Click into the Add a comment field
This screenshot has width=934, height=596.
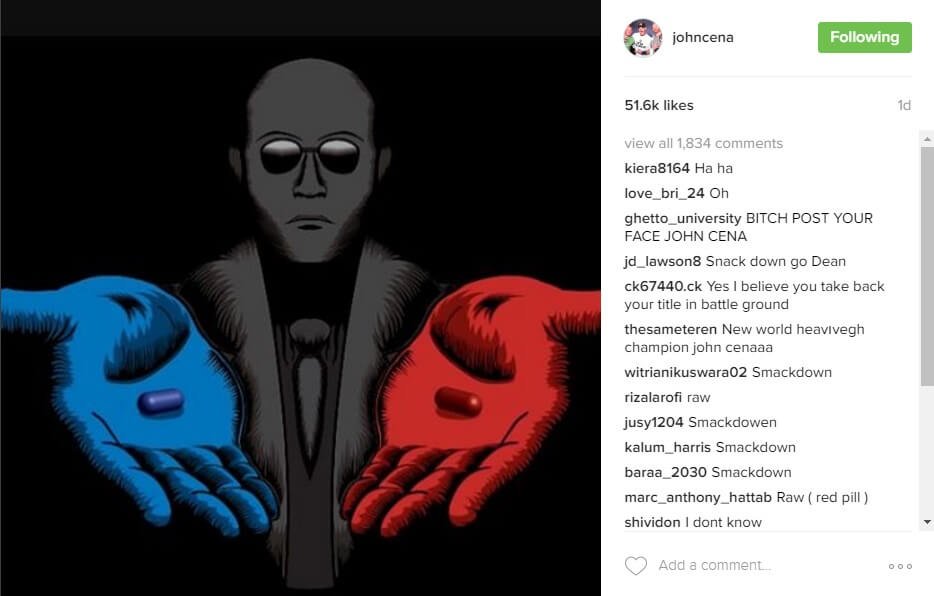(714, 566)
